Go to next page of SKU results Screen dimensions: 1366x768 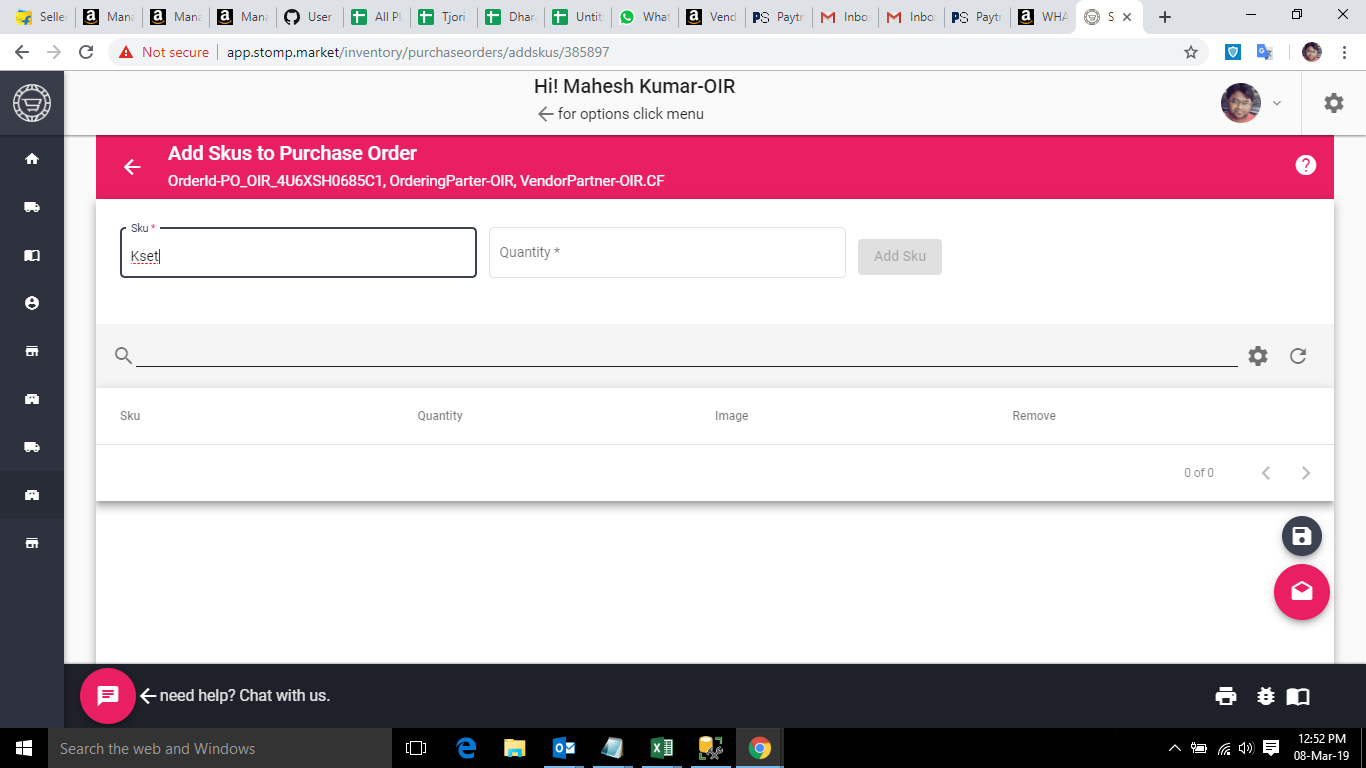[1306, 472]
